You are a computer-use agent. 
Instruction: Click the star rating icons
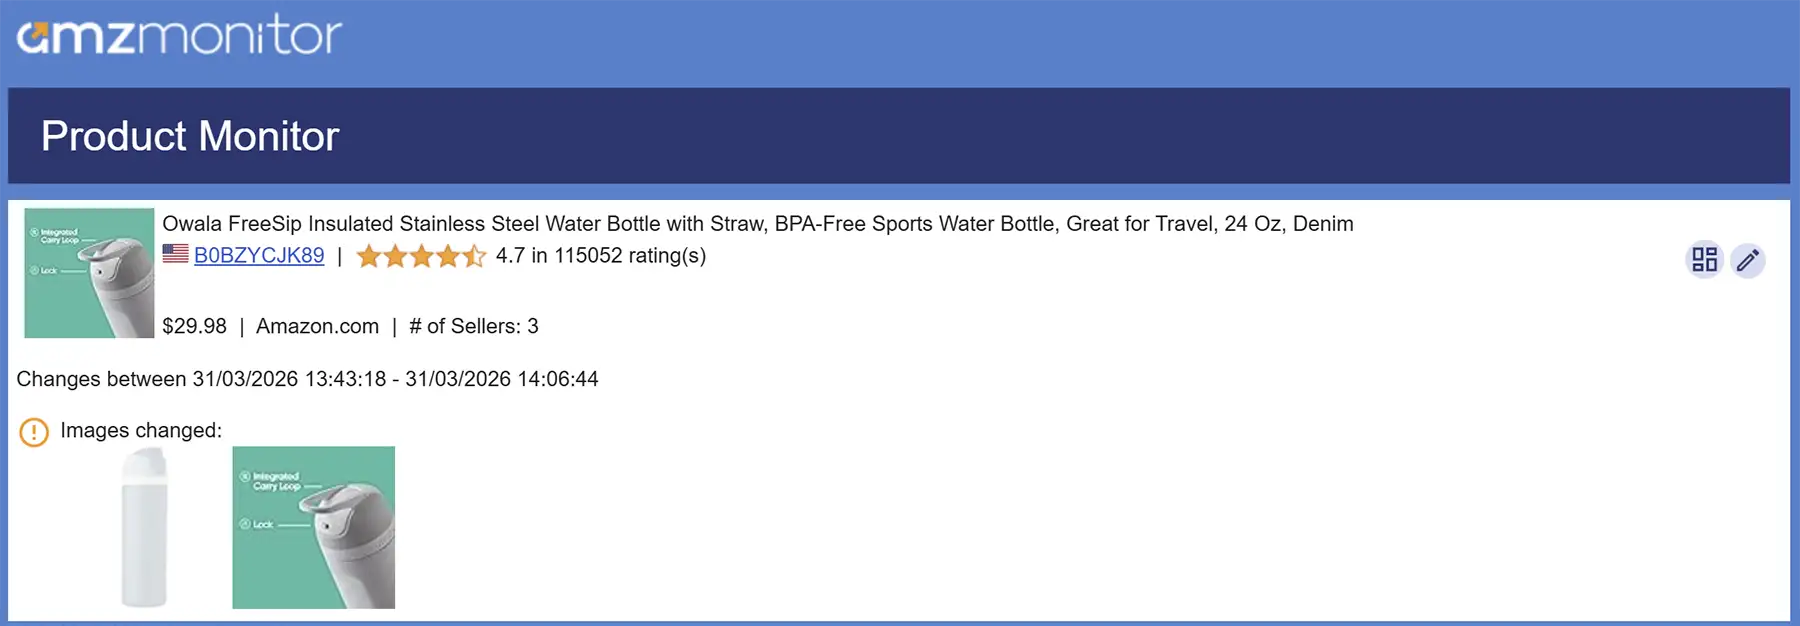pos(421,256)
